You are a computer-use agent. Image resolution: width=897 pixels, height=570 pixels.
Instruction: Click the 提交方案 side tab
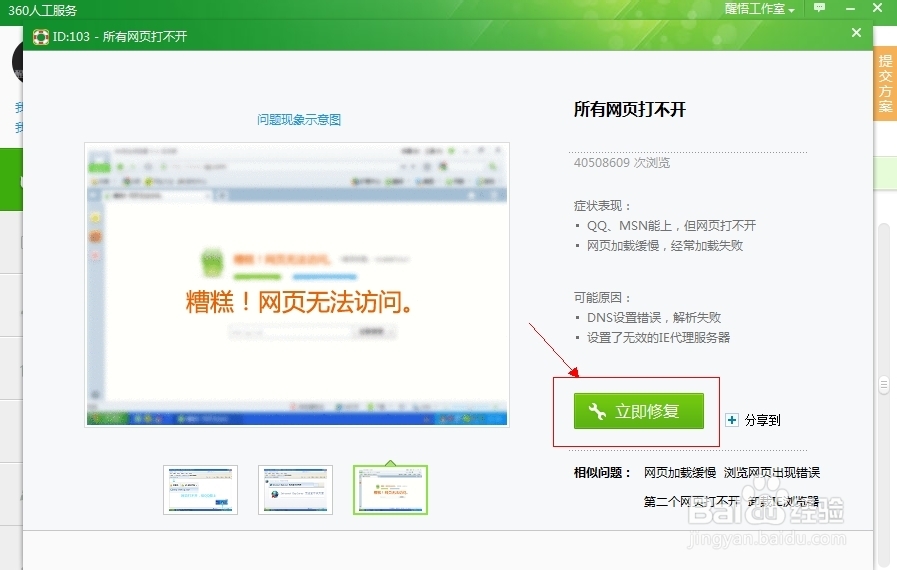click(x=885, y=84)
